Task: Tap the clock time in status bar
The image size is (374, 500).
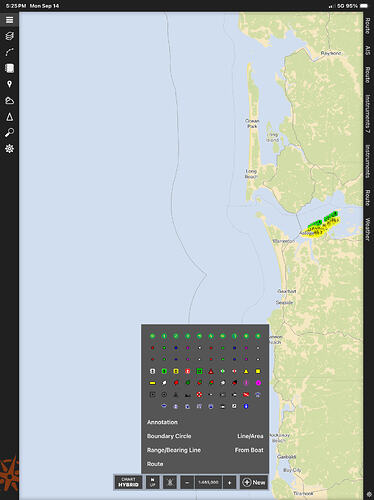Action: click(x=16, y=6)
